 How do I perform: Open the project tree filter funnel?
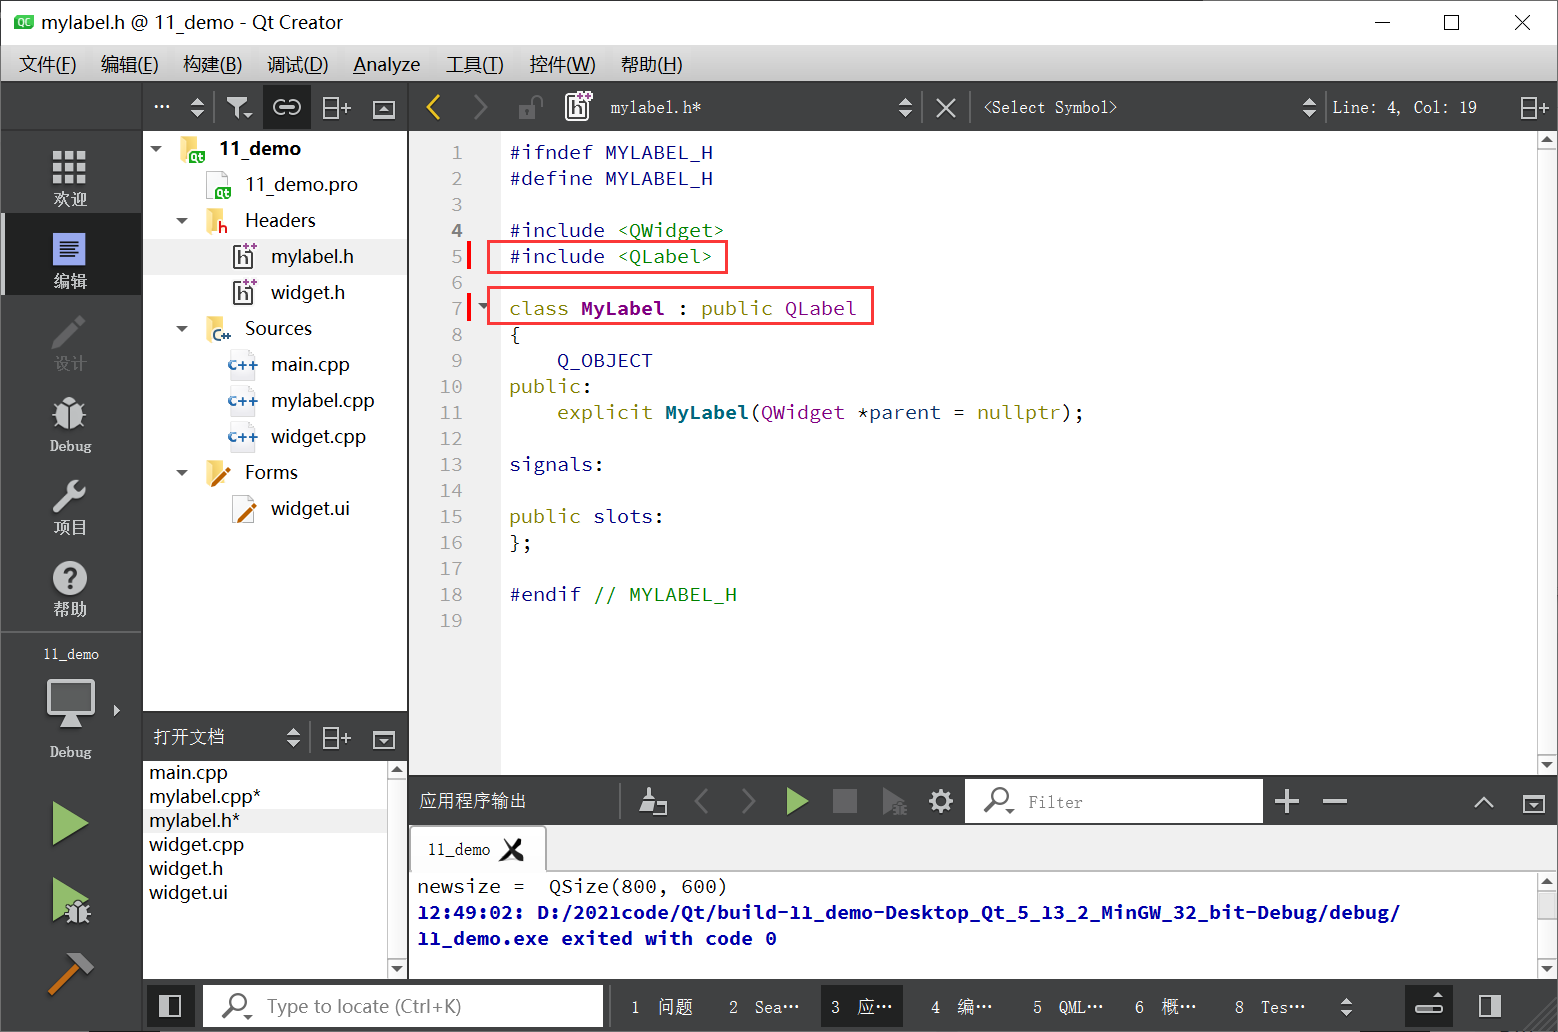click(x=238, y=107)
